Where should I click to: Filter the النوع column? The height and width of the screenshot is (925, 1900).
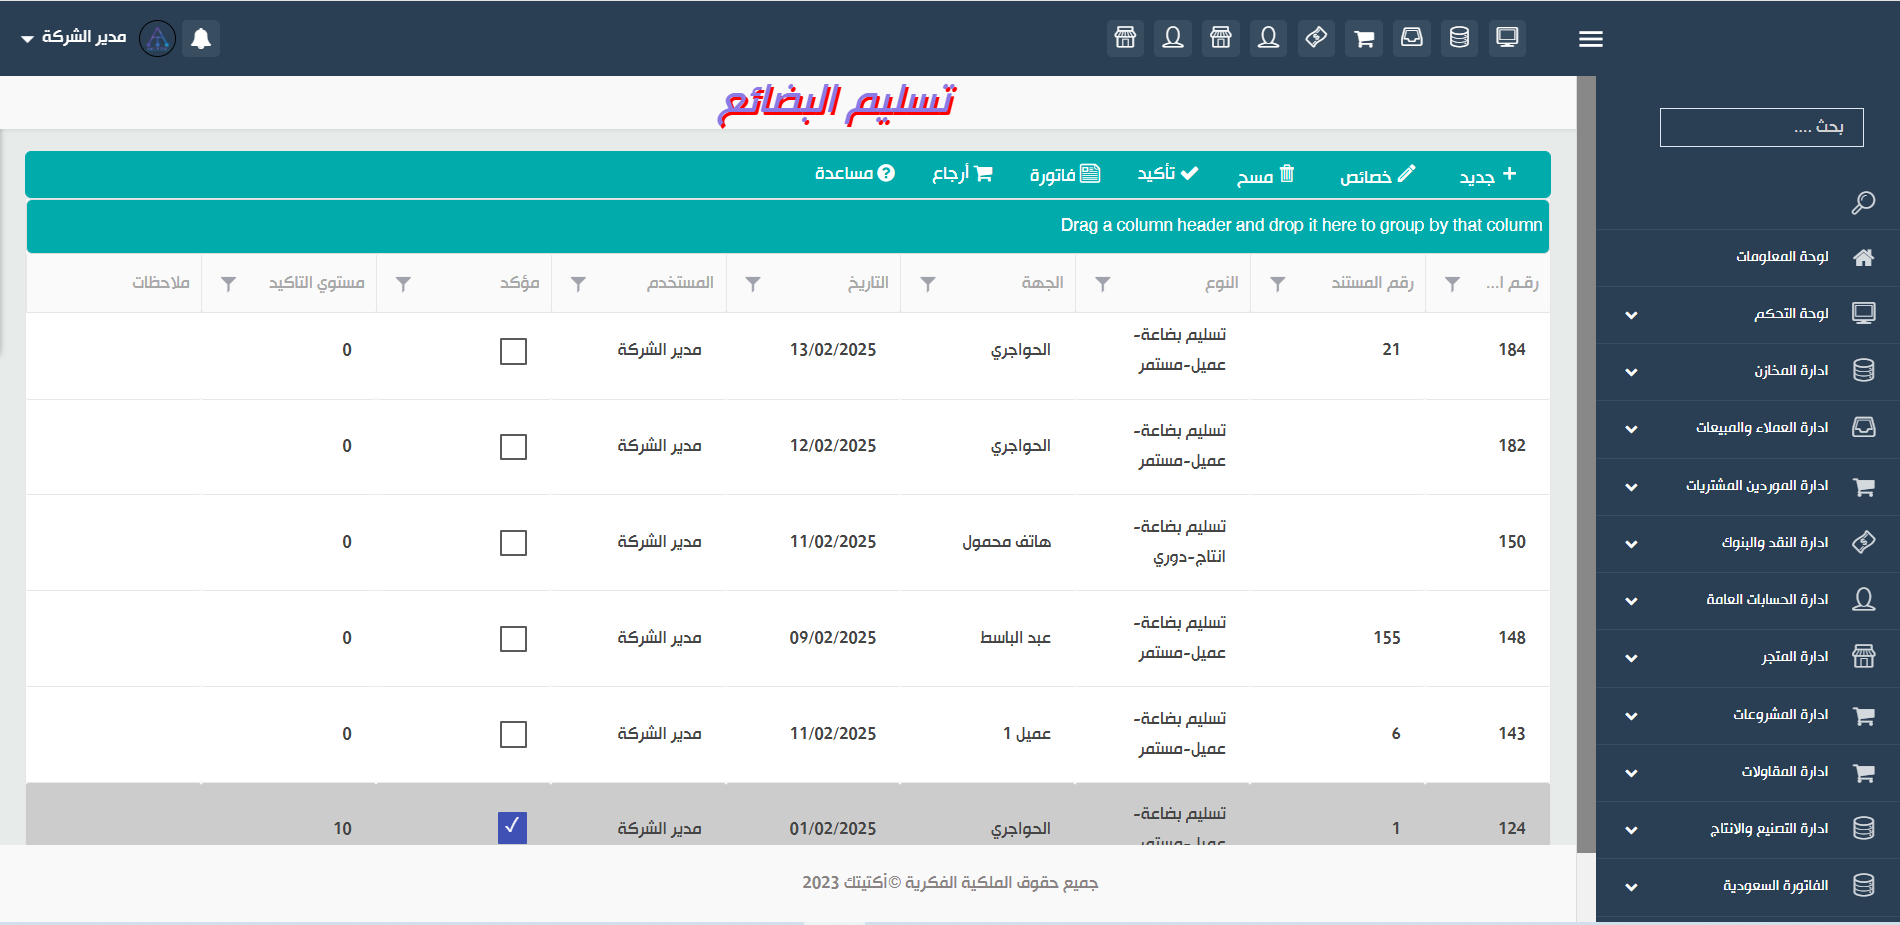(1102, 284)
